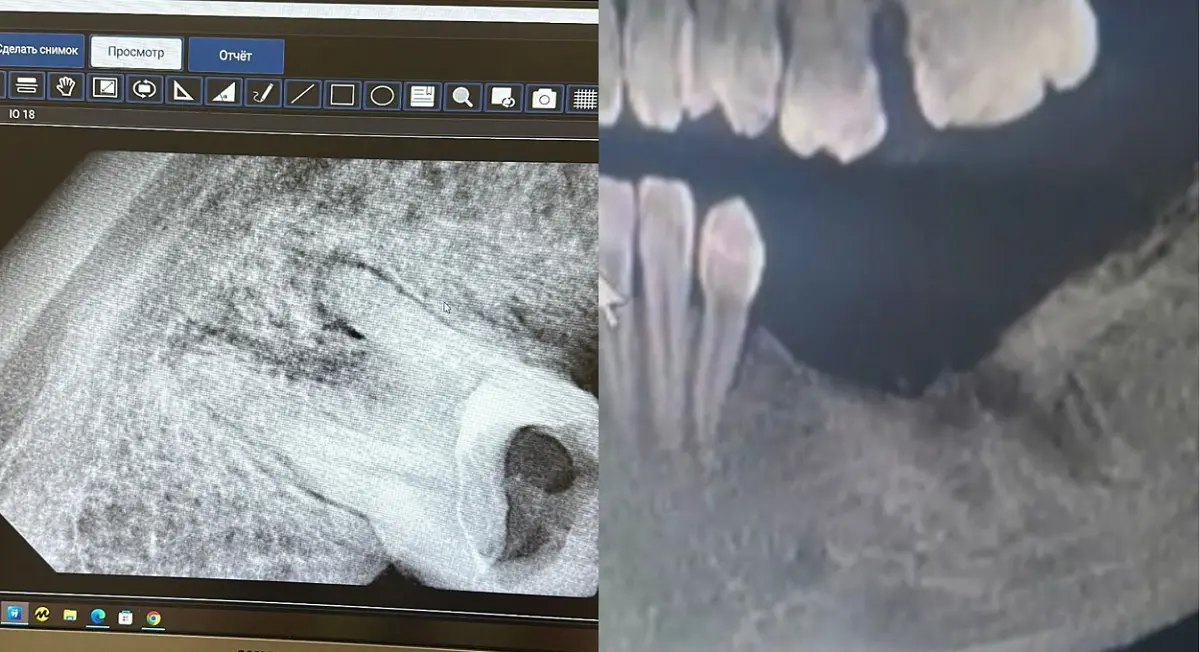This screenshot has width=1200, height=652.
Task: Select the ellipse shape tool
Action: (x=382, y=96)
